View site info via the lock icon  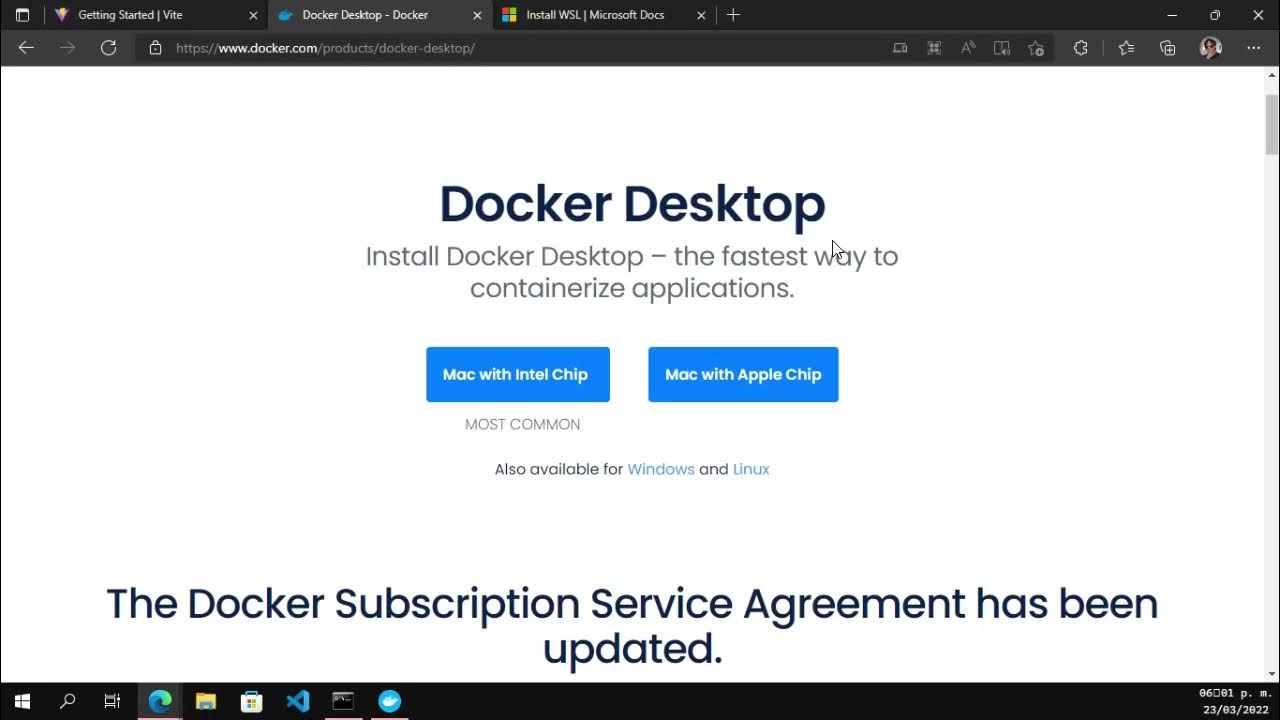click(155, 48)
